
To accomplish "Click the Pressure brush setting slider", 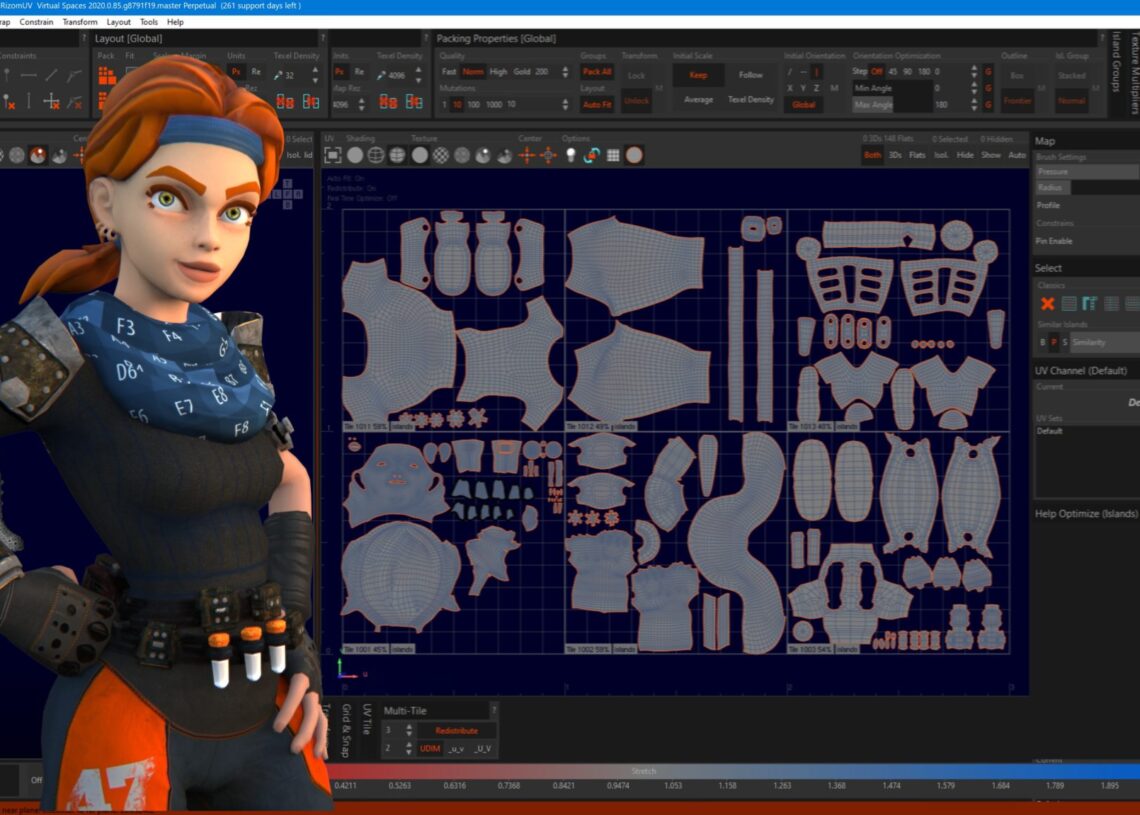I will point(1086,172).
